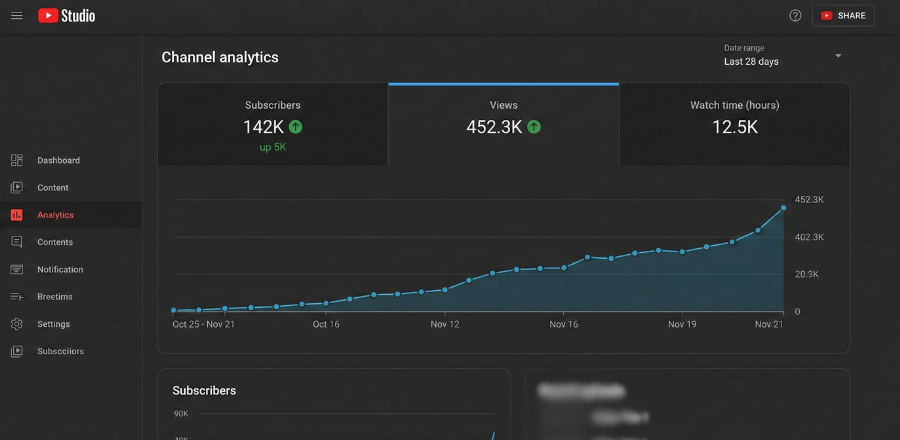Screen dimensions: 900x440
Task: Click the green up arrow beside 142K
Action: click(x=295, y=127)
